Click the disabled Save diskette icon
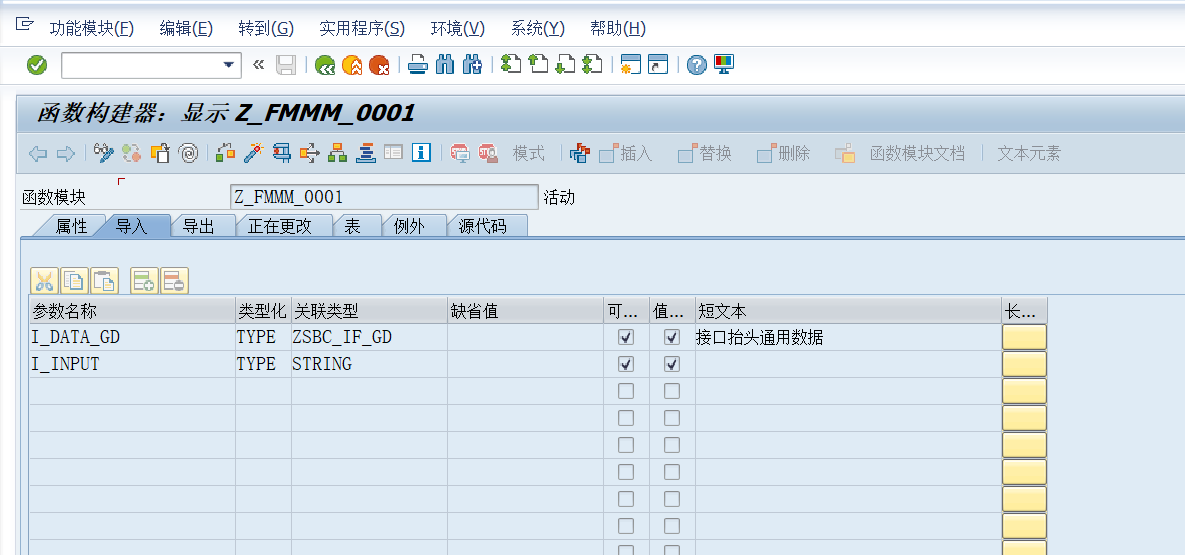 (x=286, y=66)
